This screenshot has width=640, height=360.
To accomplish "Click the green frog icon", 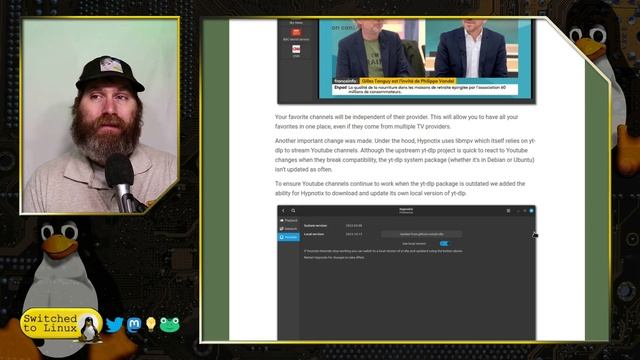I will (169, 325).
